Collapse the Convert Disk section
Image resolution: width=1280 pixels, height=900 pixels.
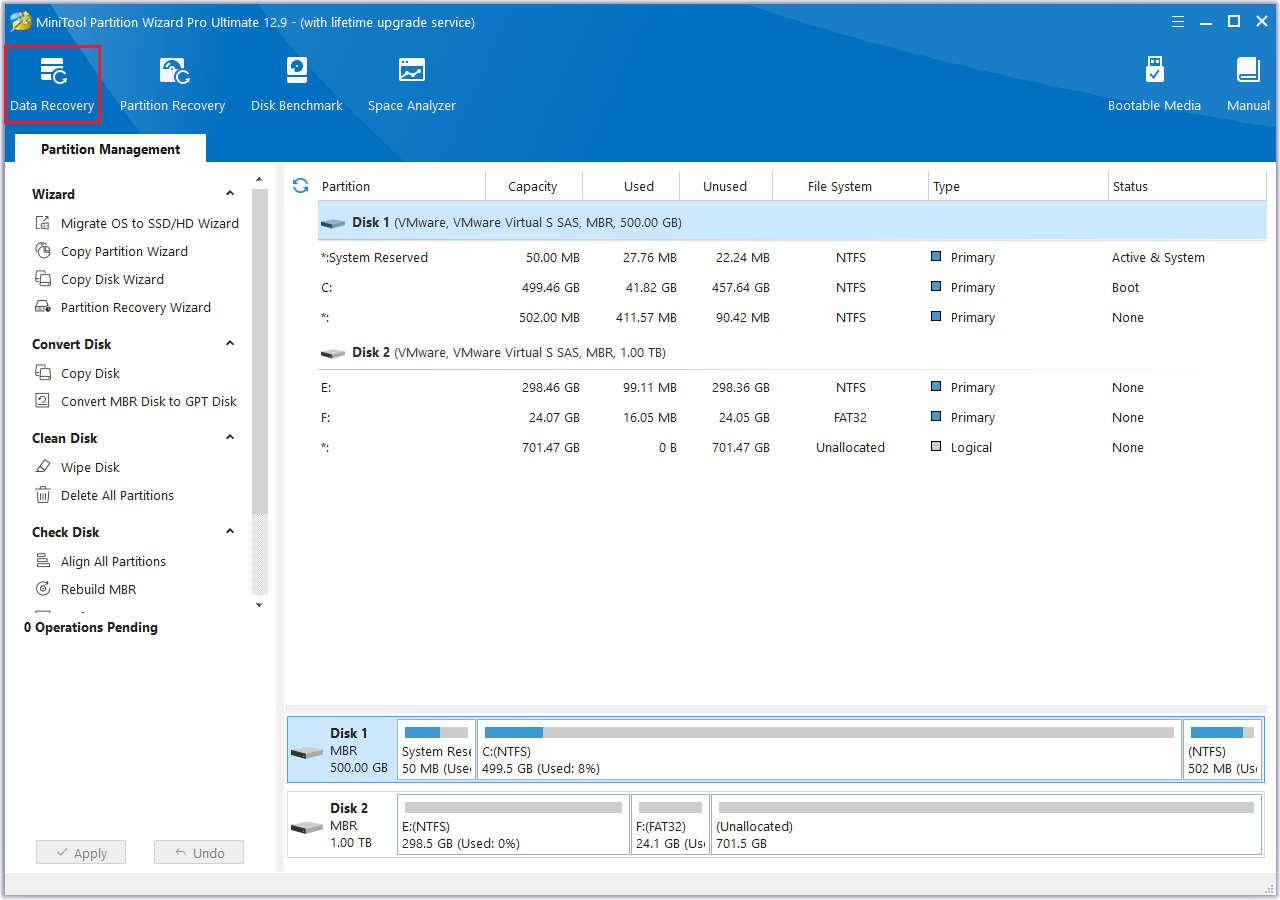point(230,344)
